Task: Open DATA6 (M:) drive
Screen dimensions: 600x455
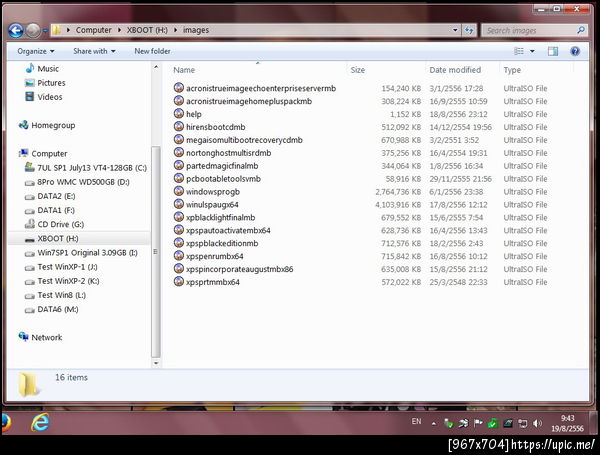Action: [52, 309]
